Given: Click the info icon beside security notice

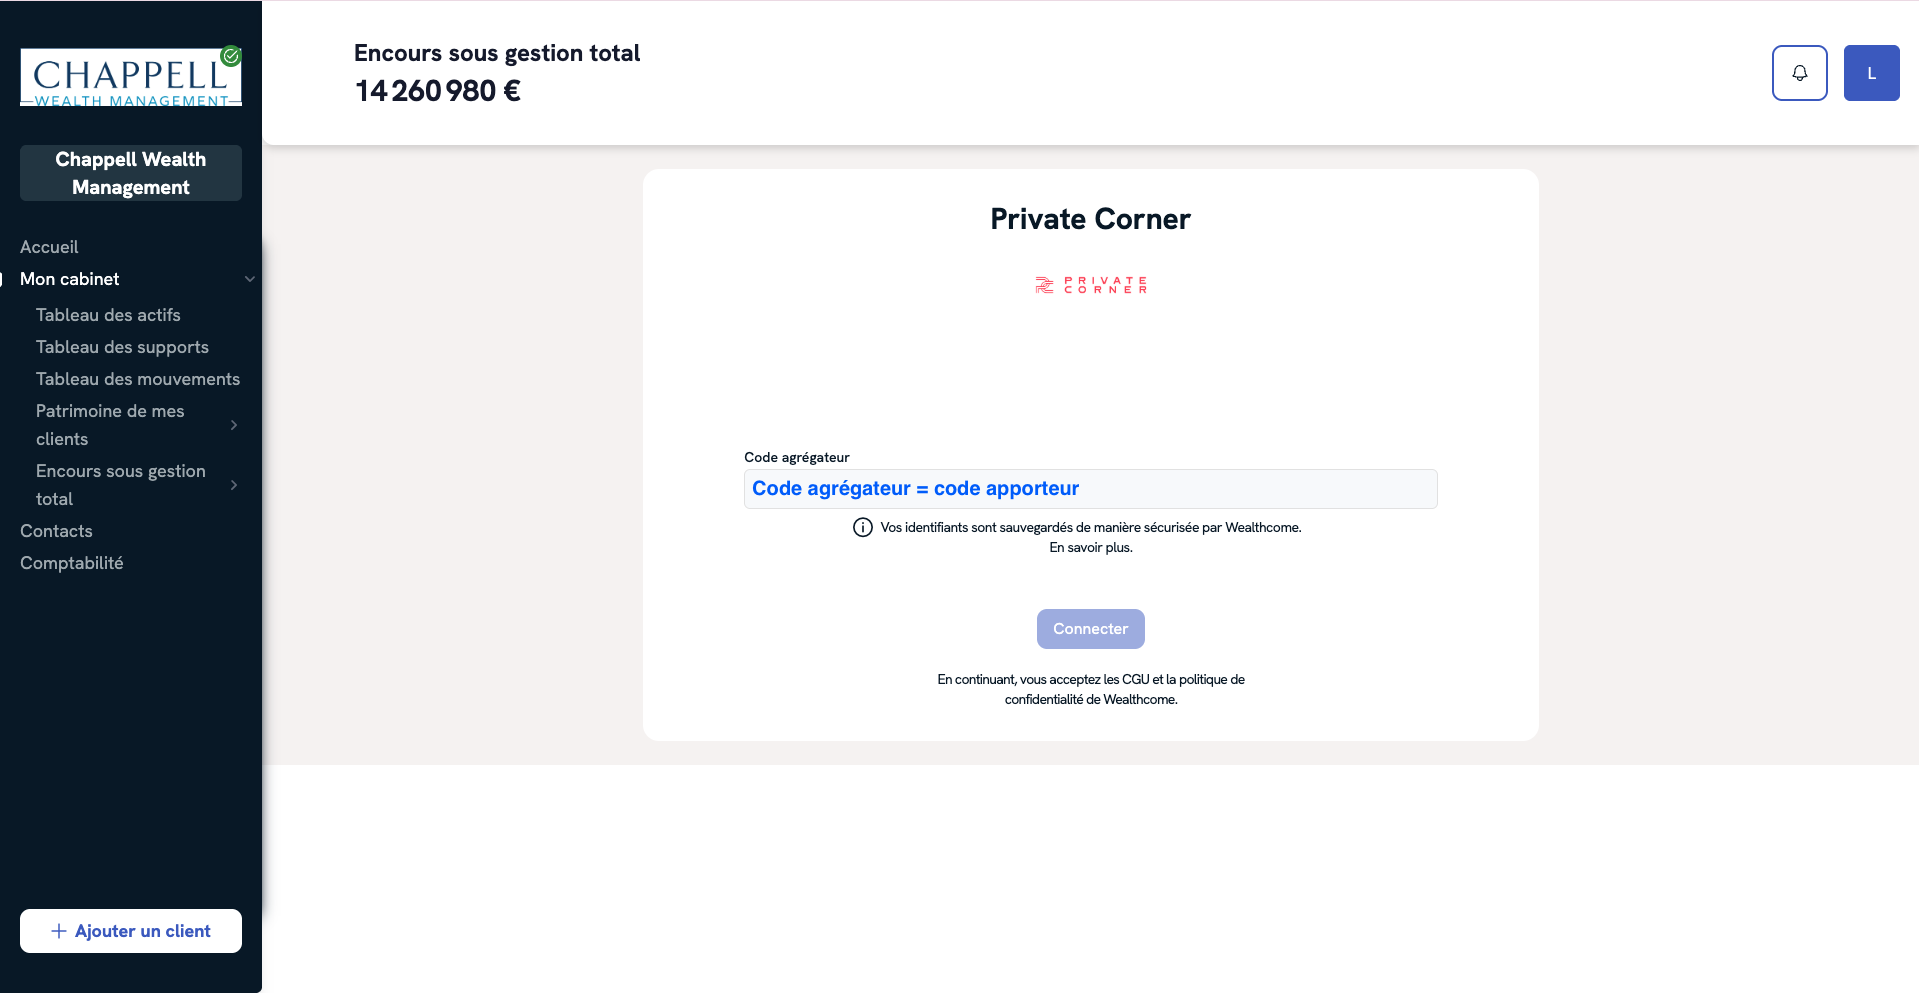Looking at the screenshot, I should (x=862, y=527).
